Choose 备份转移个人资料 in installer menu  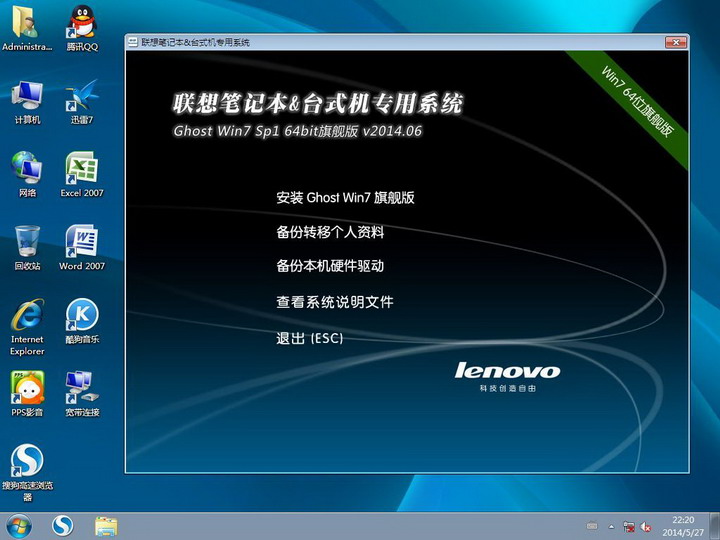pyautogui.click(x=330, y=232)
